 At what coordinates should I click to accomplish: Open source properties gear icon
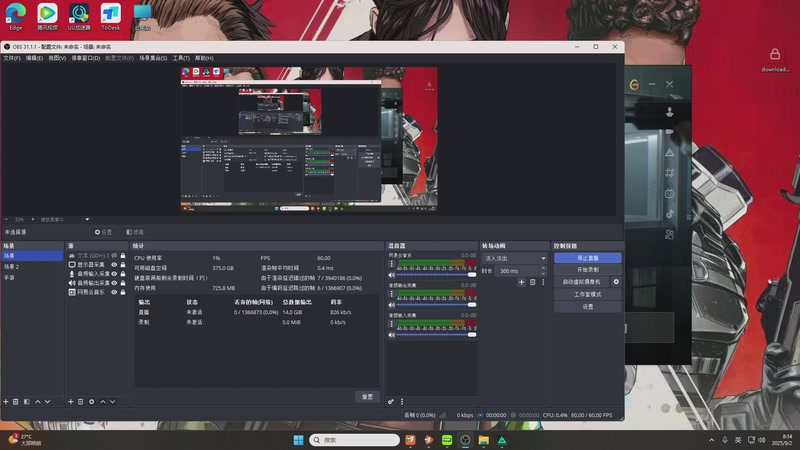pos(91,402)
